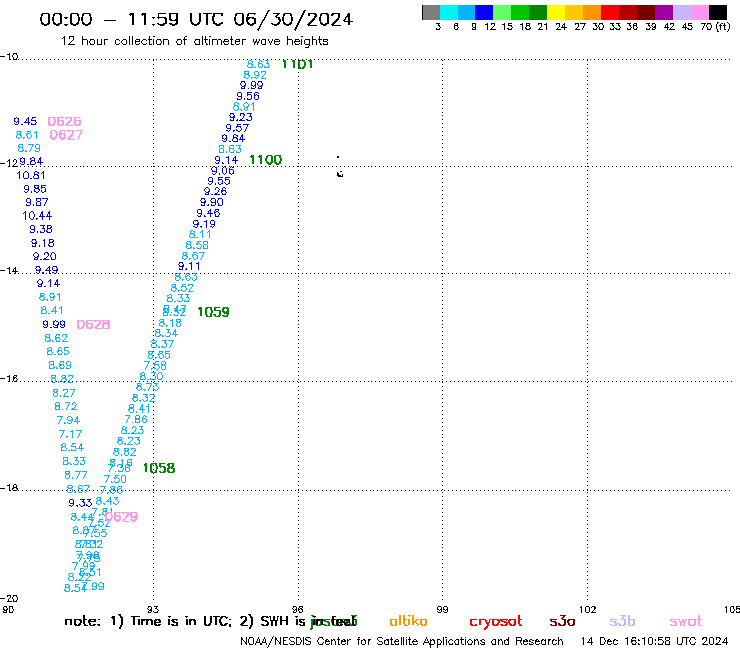The image size is (740, 650).
Task: Click the wave height value 9.46
Action: [208, 213]
